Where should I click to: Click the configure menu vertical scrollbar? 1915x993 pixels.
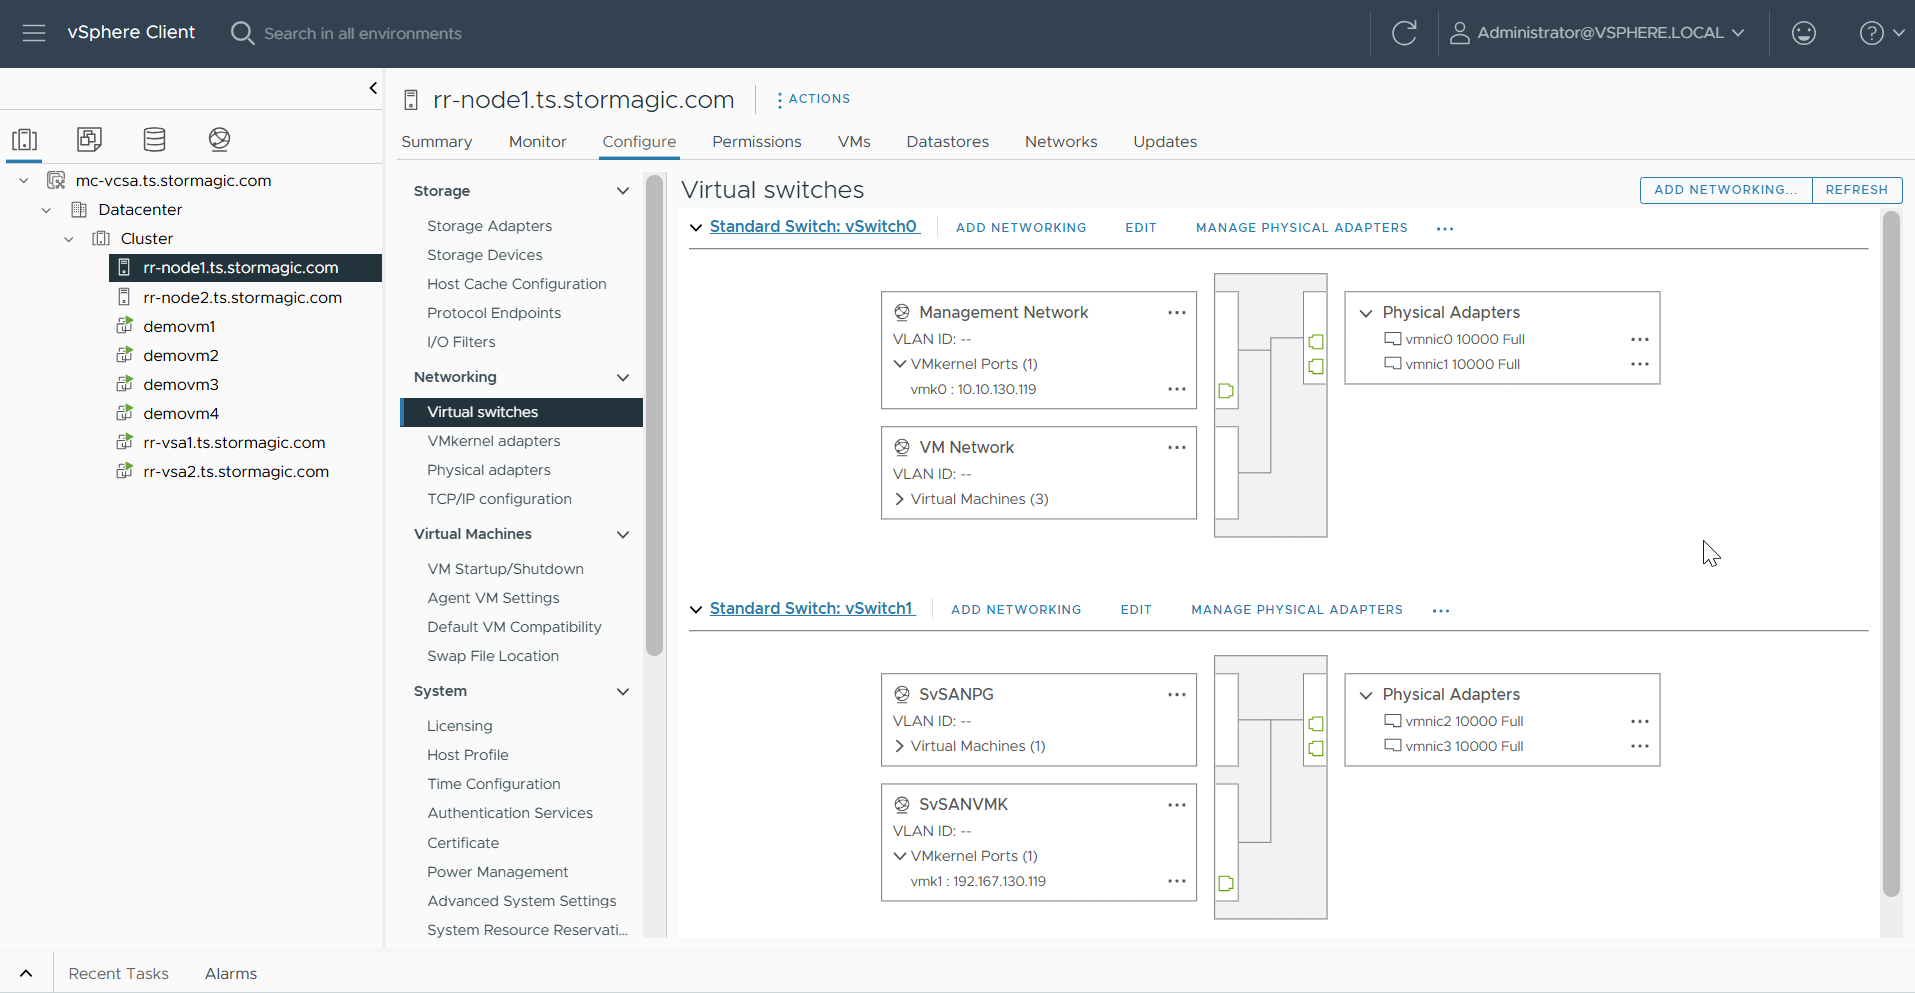(x=655, y=415)
